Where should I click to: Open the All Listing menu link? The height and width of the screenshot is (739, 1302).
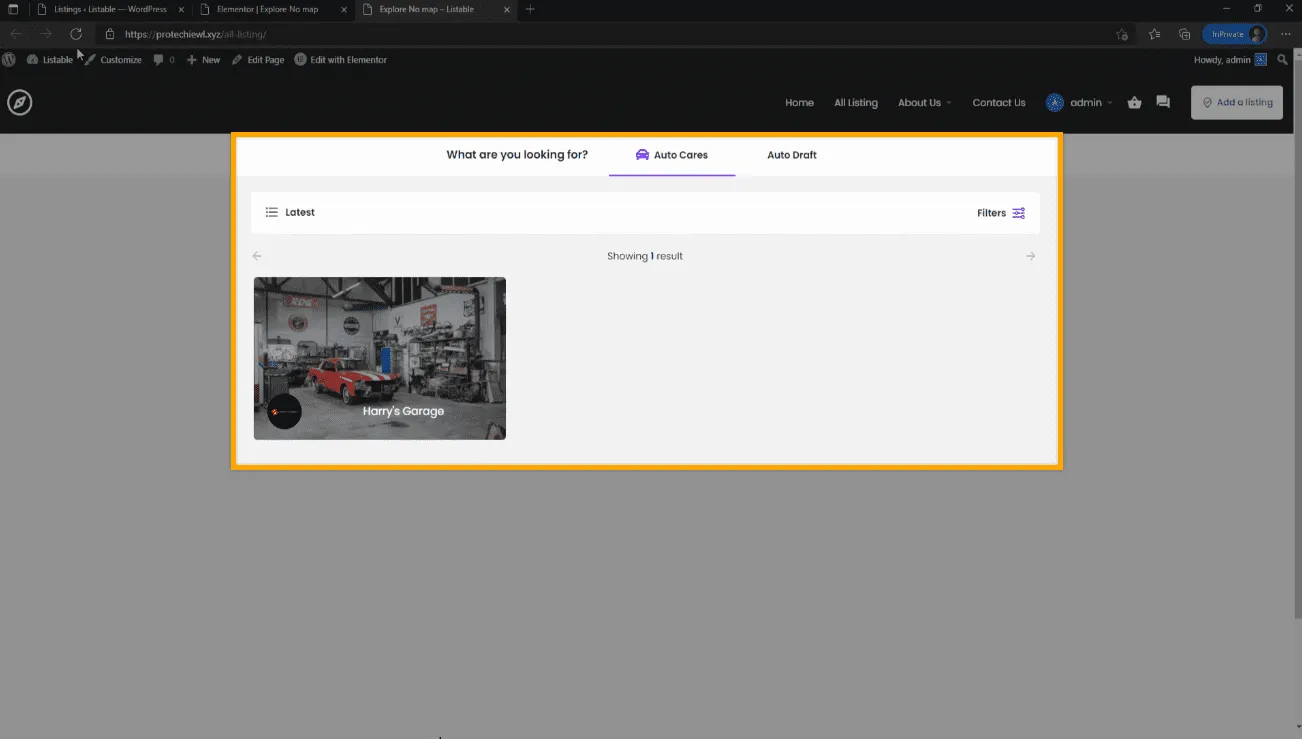coord(855,103)
